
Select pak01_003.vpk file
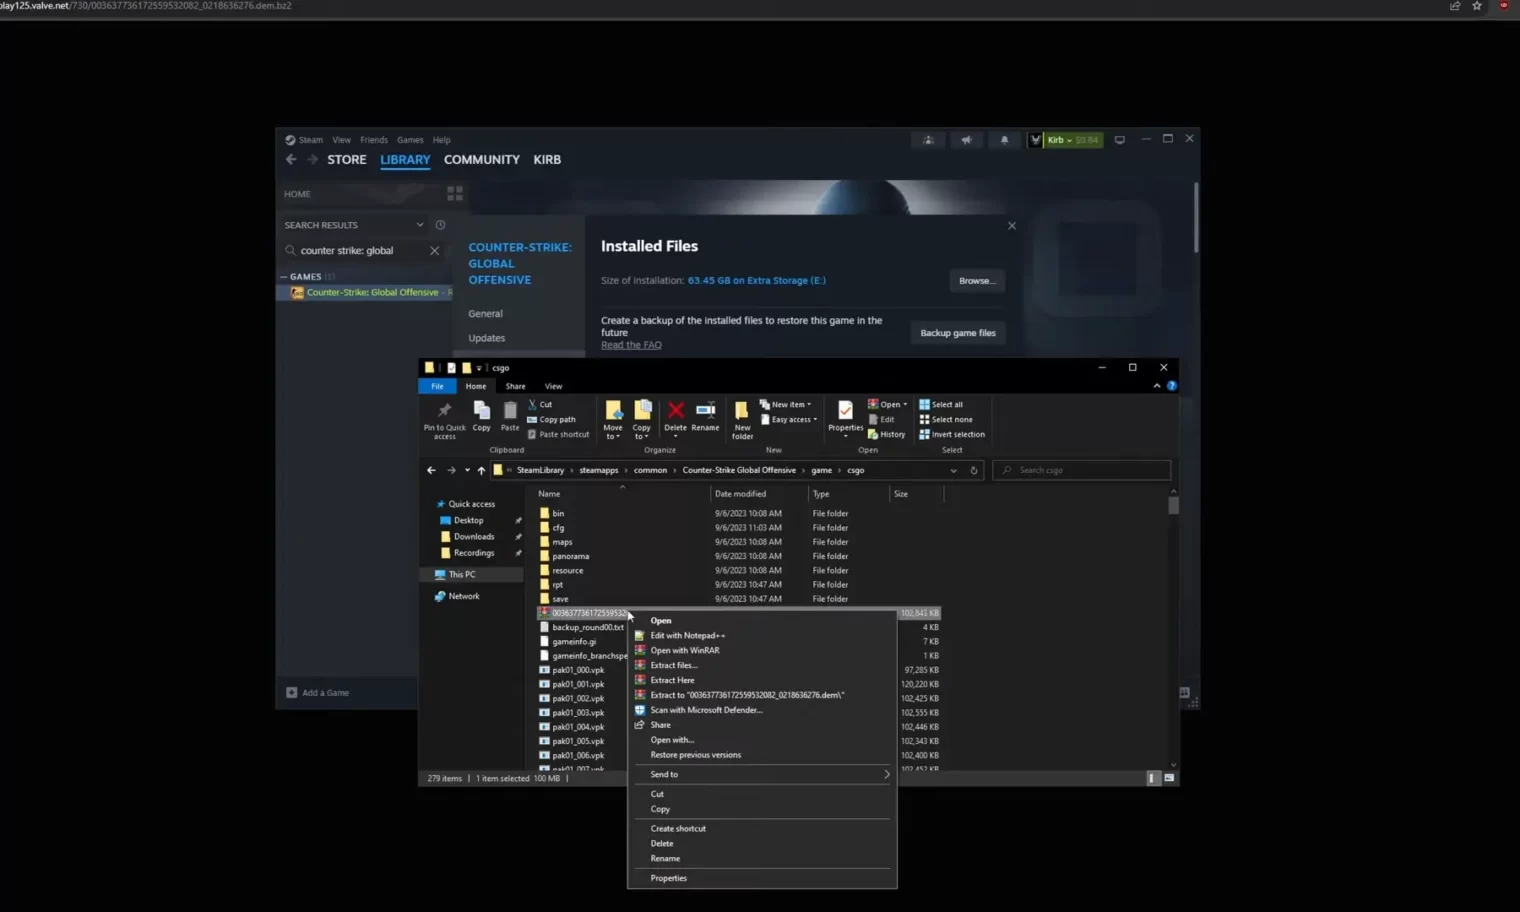pyautogui.click(x=578, y=713)
